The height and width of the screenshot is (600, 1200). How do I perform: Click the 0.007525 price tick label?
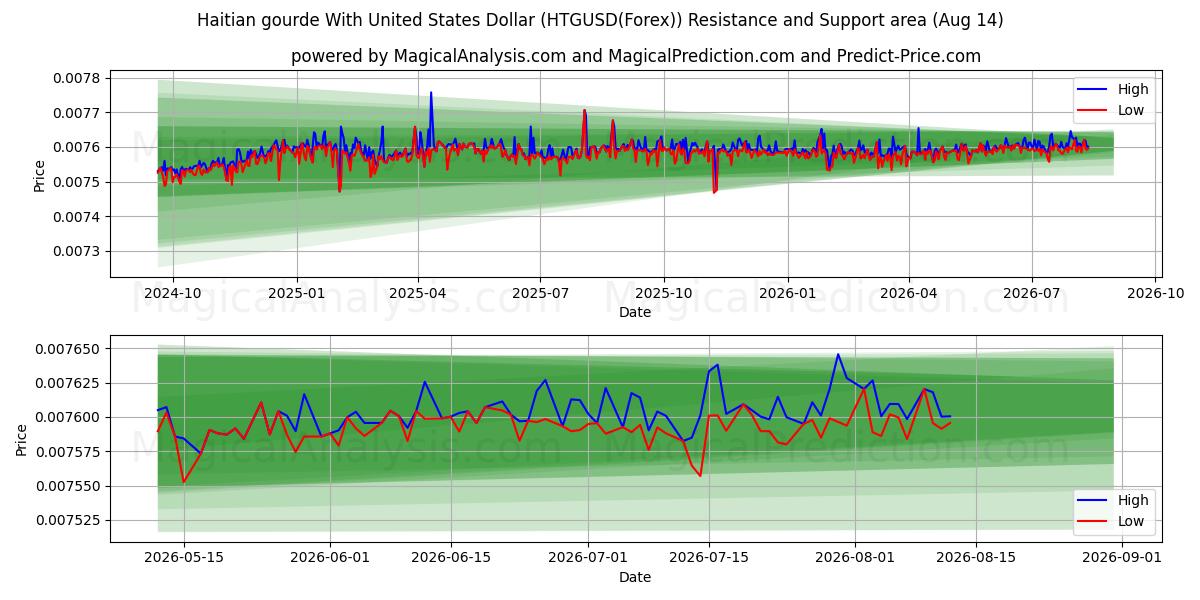[x=66, y=521]
